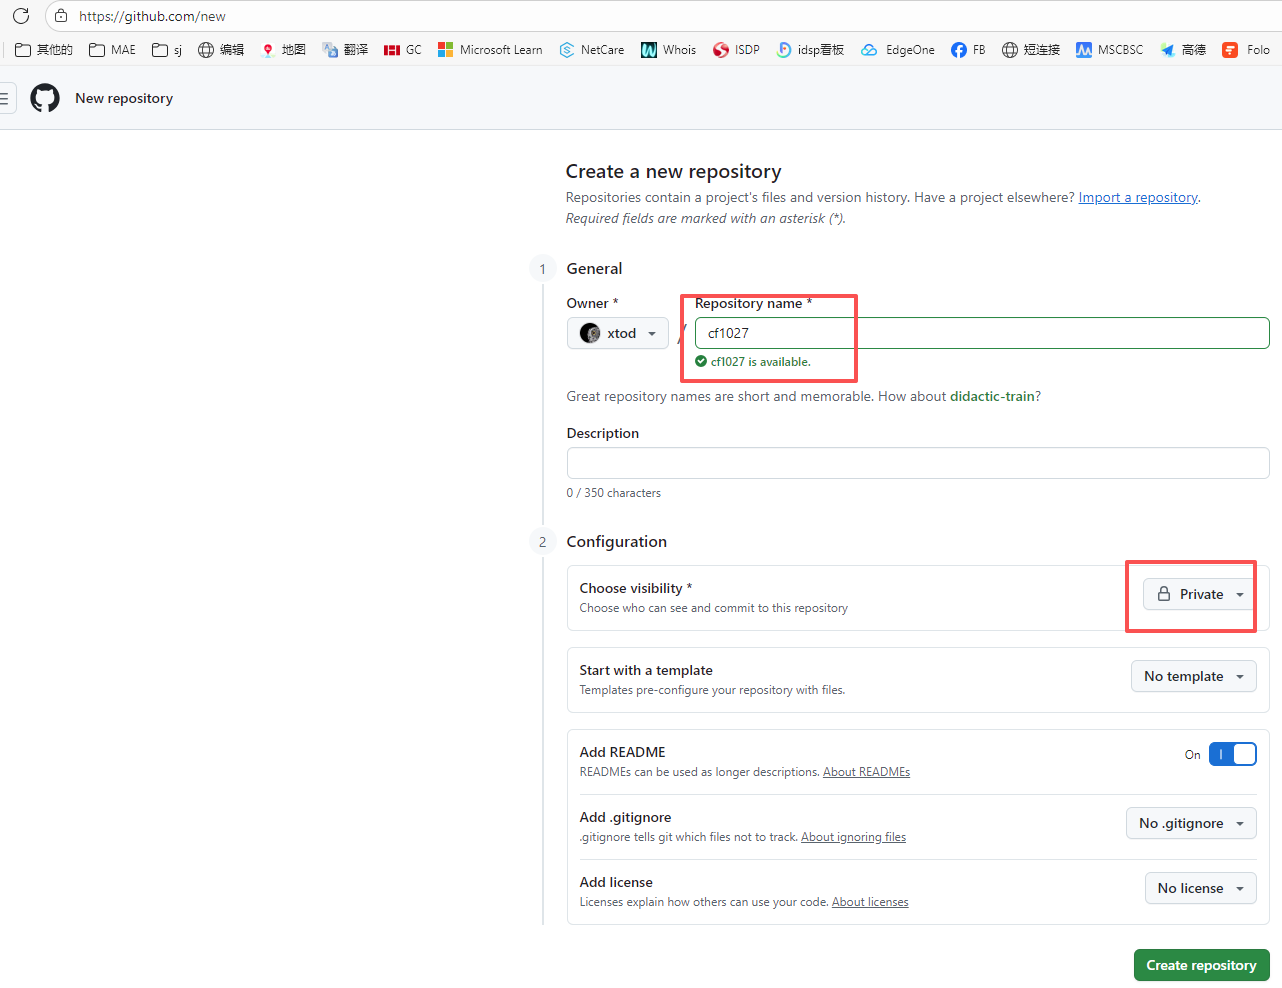
Task: Open the Whois bookmark
Action: [x=668, y=50]
